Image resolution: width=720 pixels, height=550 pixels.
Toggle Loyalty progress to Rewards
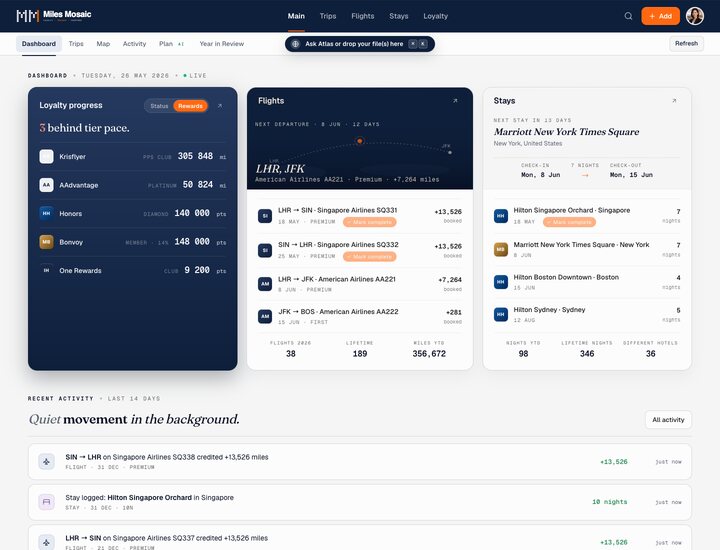tap(190, 106)
